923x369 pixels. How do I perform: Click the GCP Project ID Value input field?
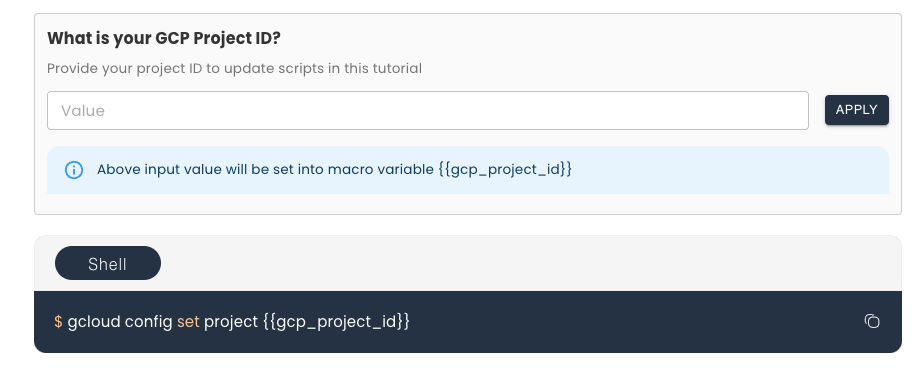click(x=427, y=111)
